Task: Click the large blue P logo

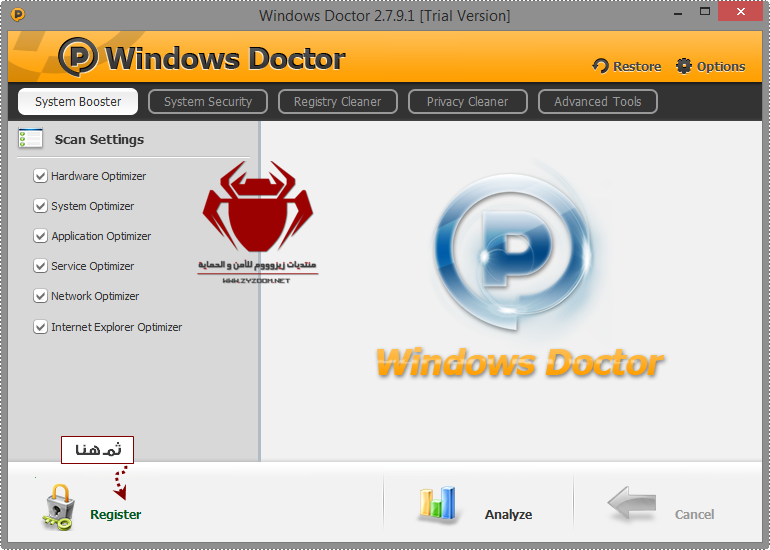Action: tap(513, 251)
